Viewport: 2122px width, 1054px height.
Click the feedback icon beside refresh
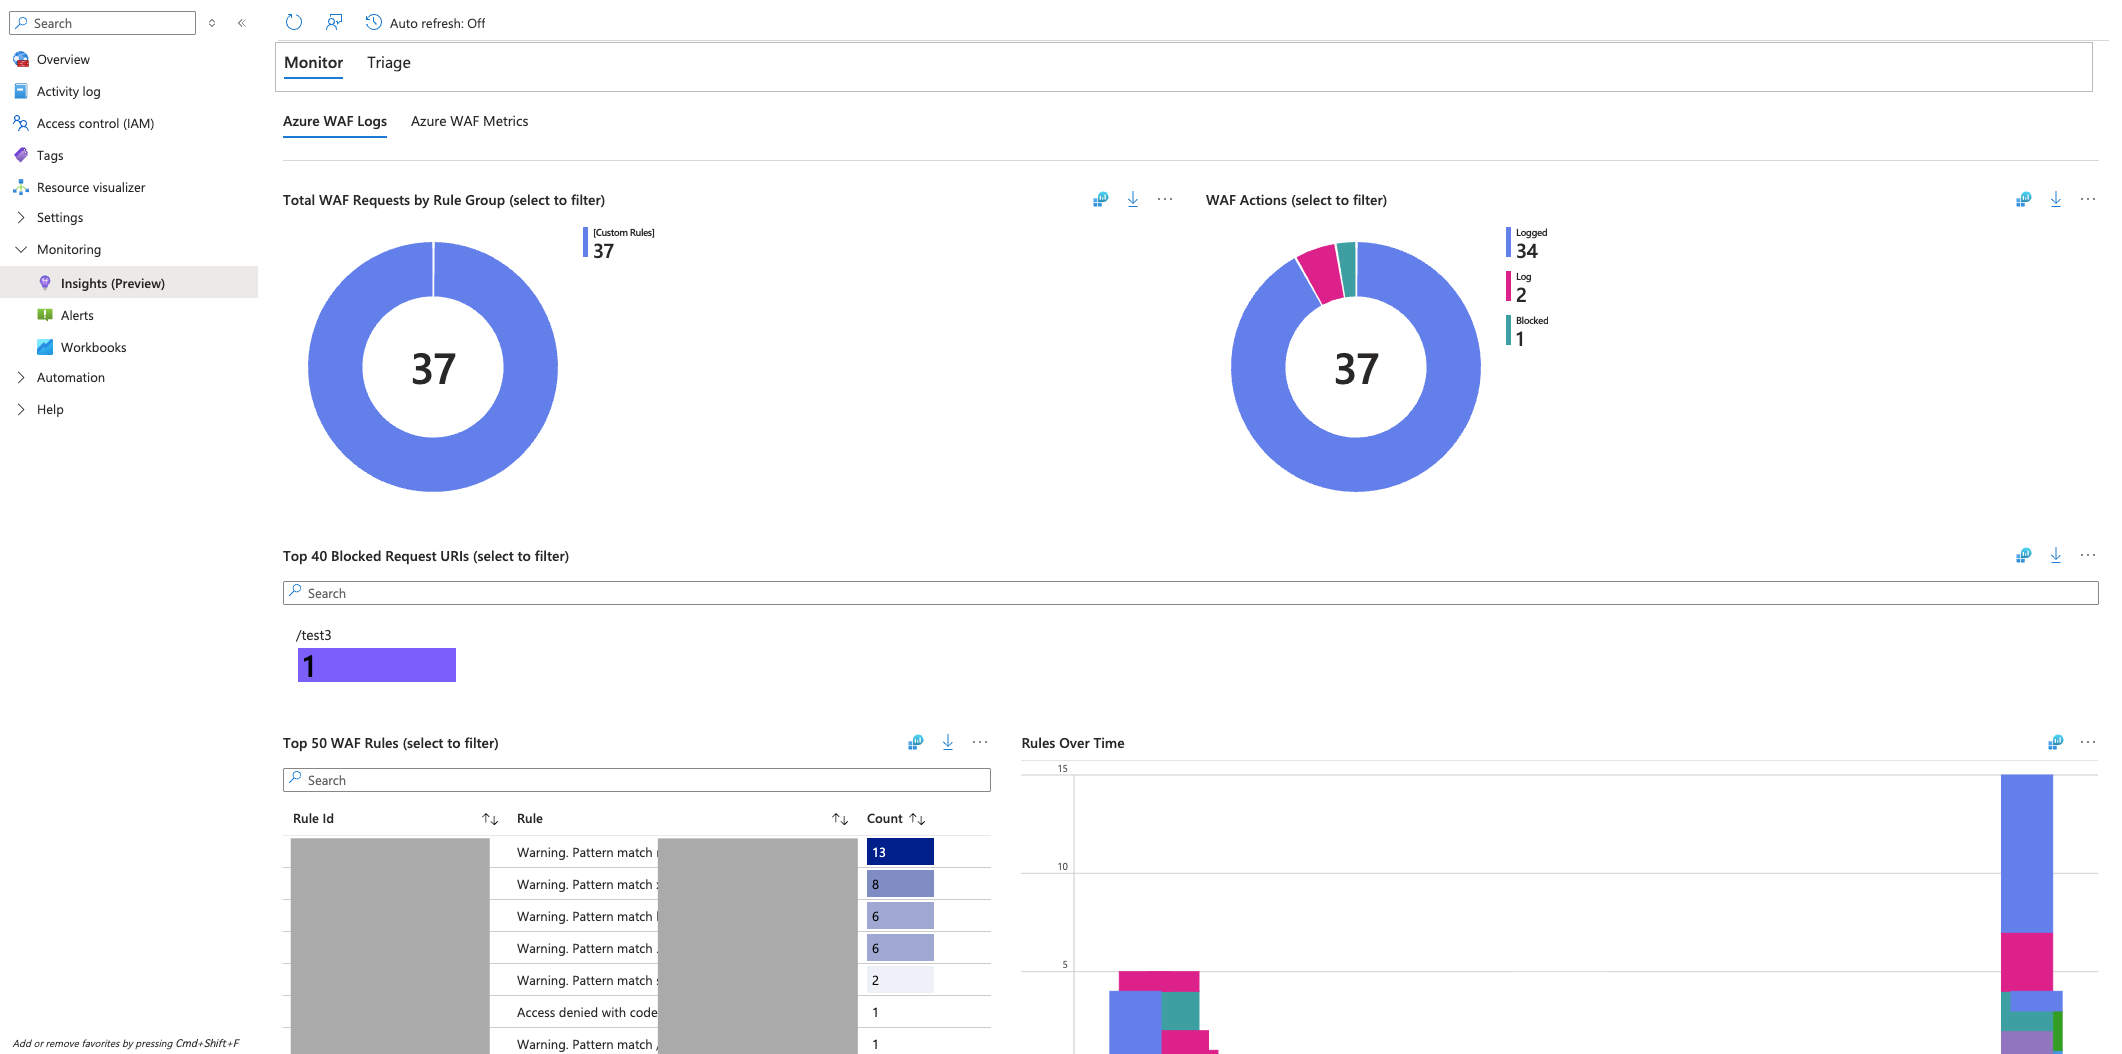point(334,22)
